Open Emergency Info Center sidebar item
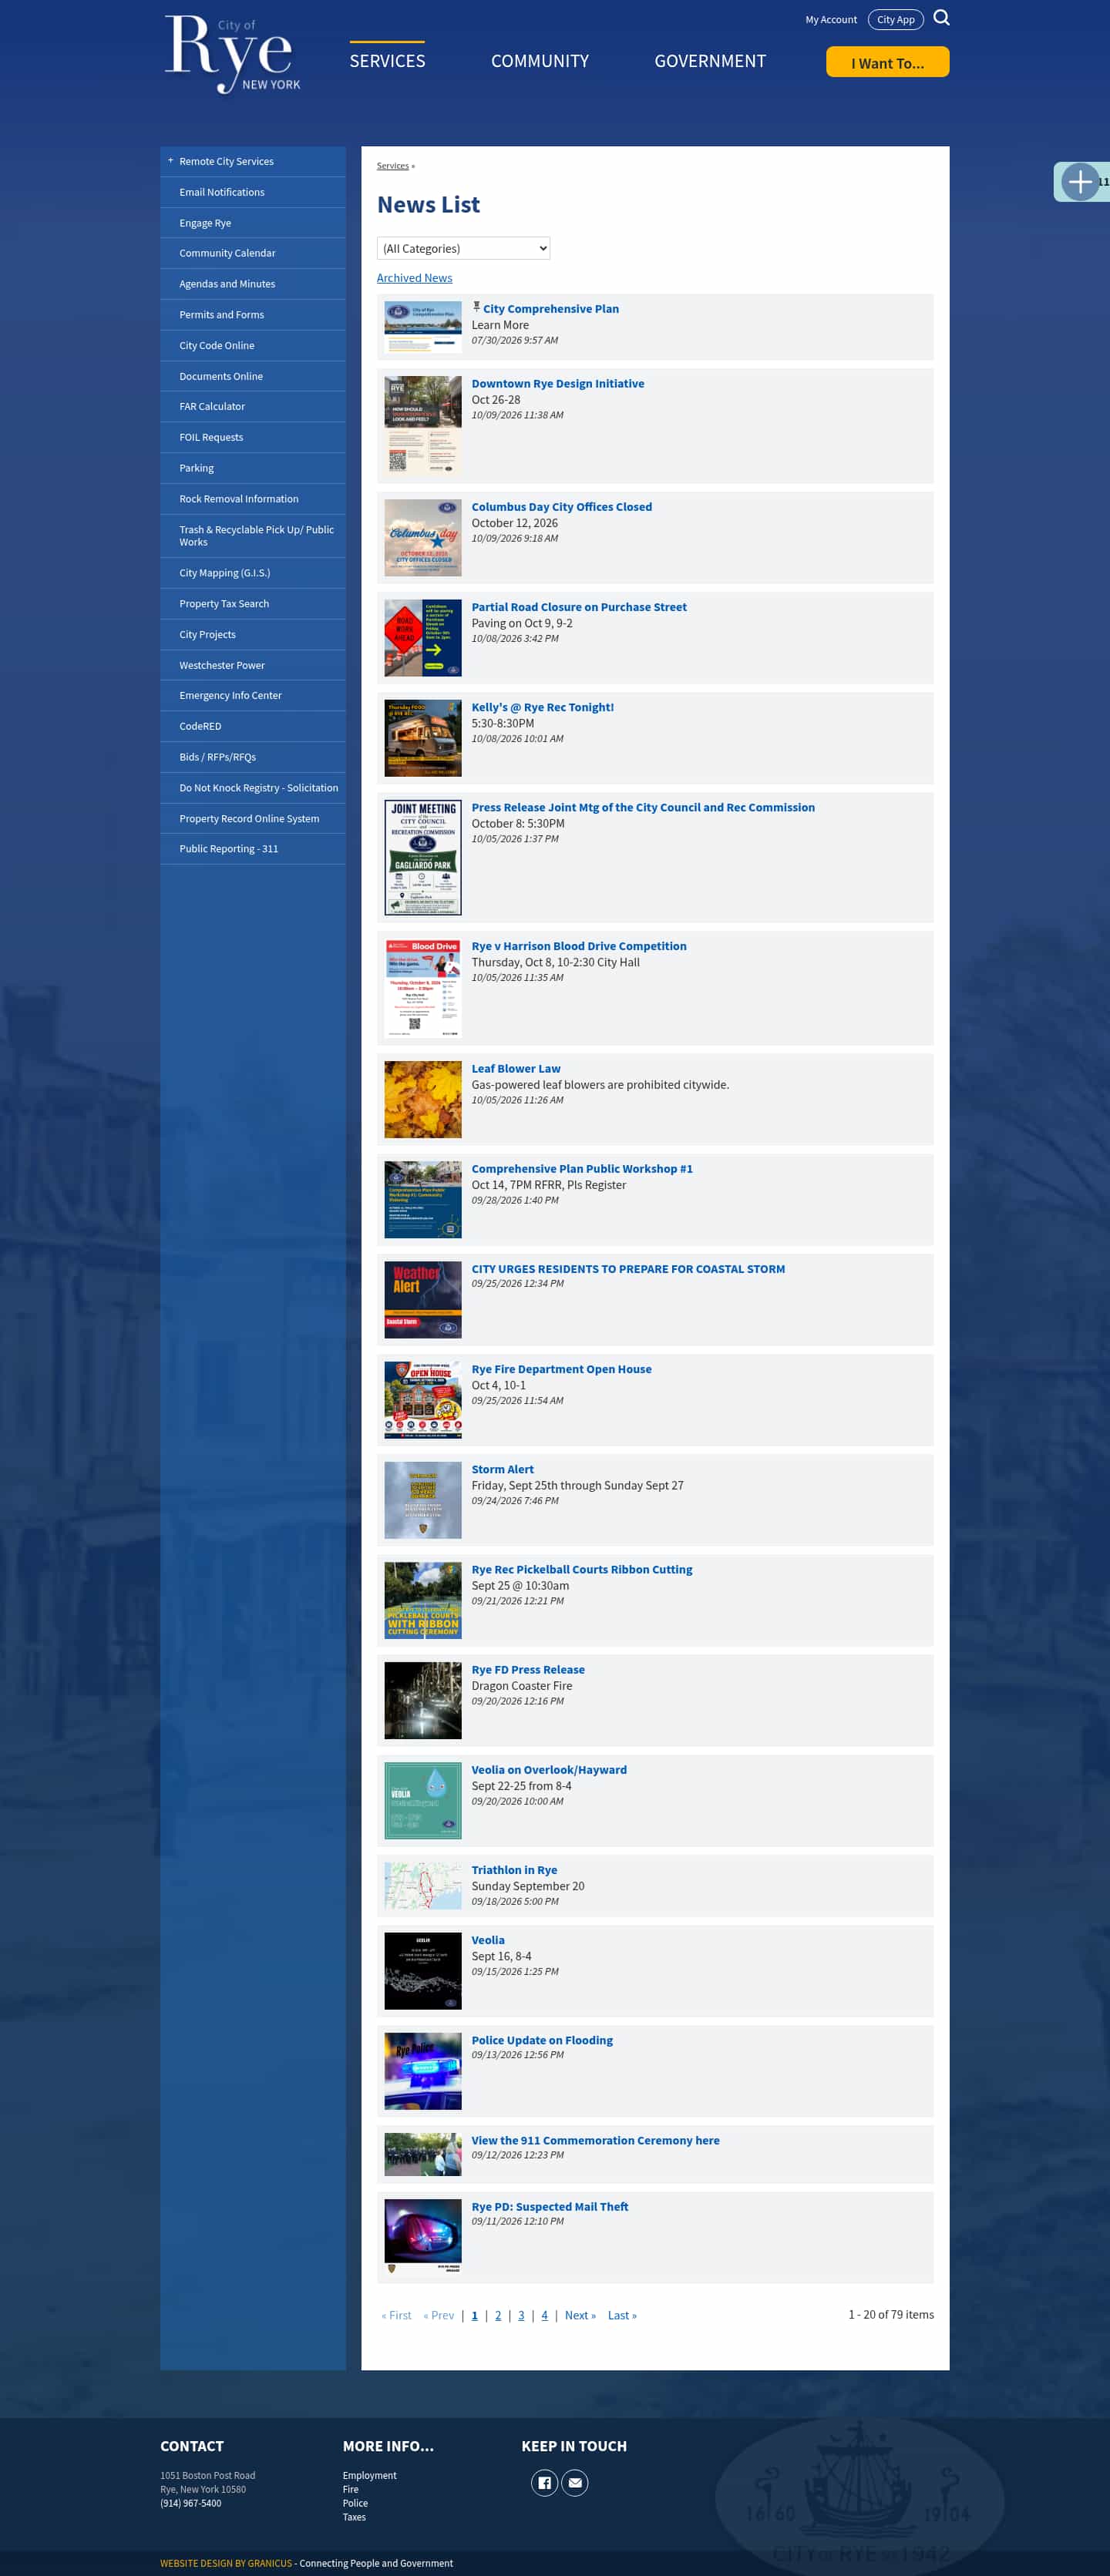 [x=253, y=695]
